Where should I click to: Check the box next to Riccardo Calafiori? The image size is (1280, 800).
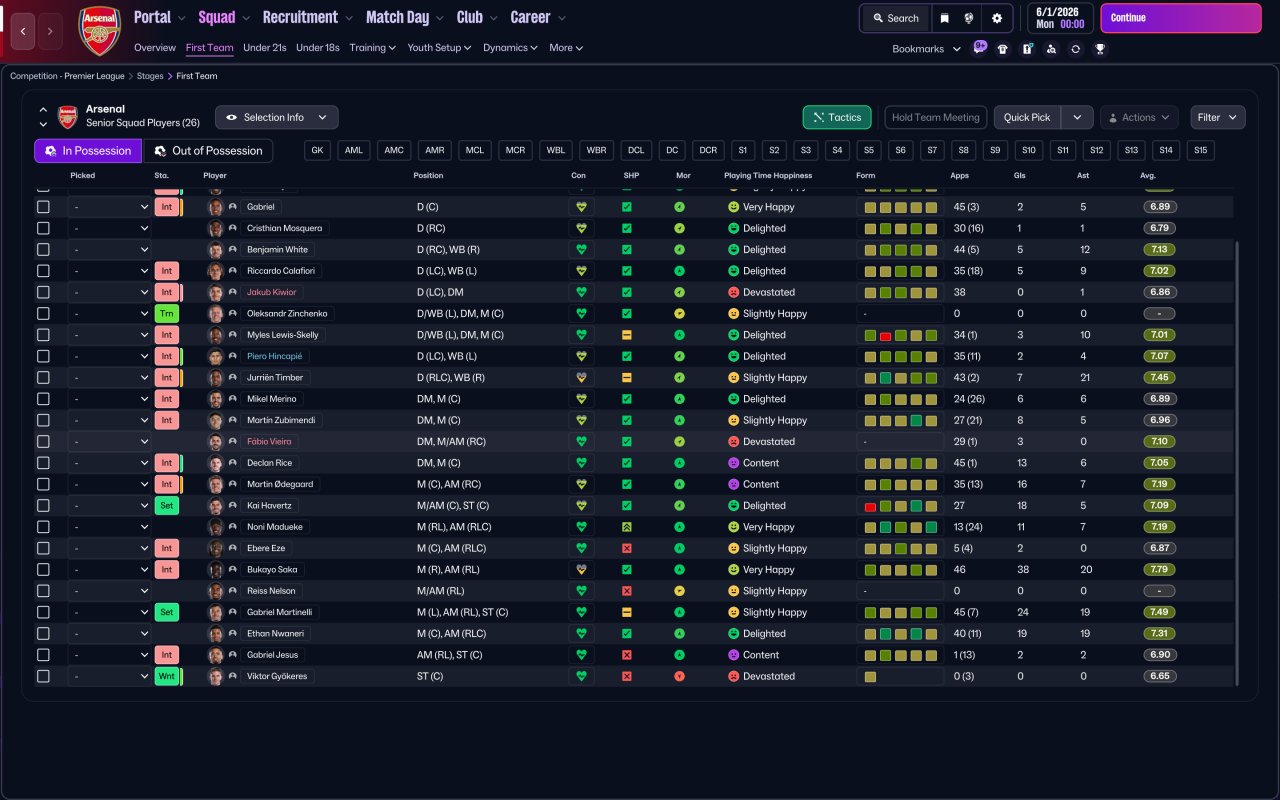(43, 271)
